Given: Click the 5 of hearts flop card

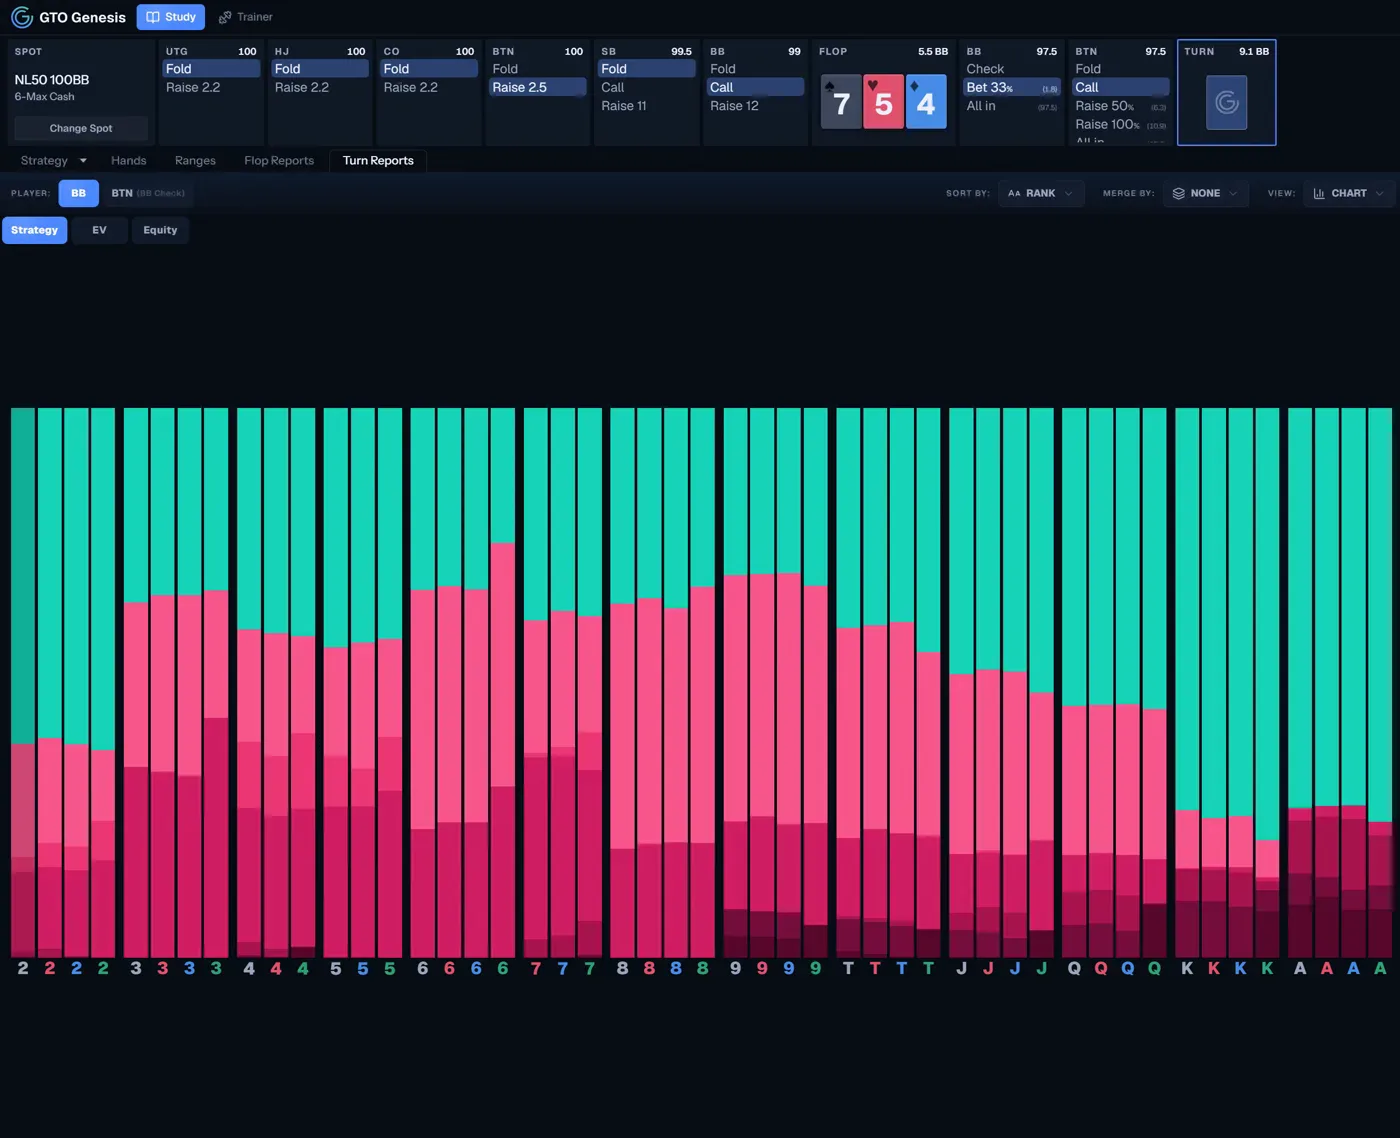Looking at the screenshot, I should click(883, 101).
